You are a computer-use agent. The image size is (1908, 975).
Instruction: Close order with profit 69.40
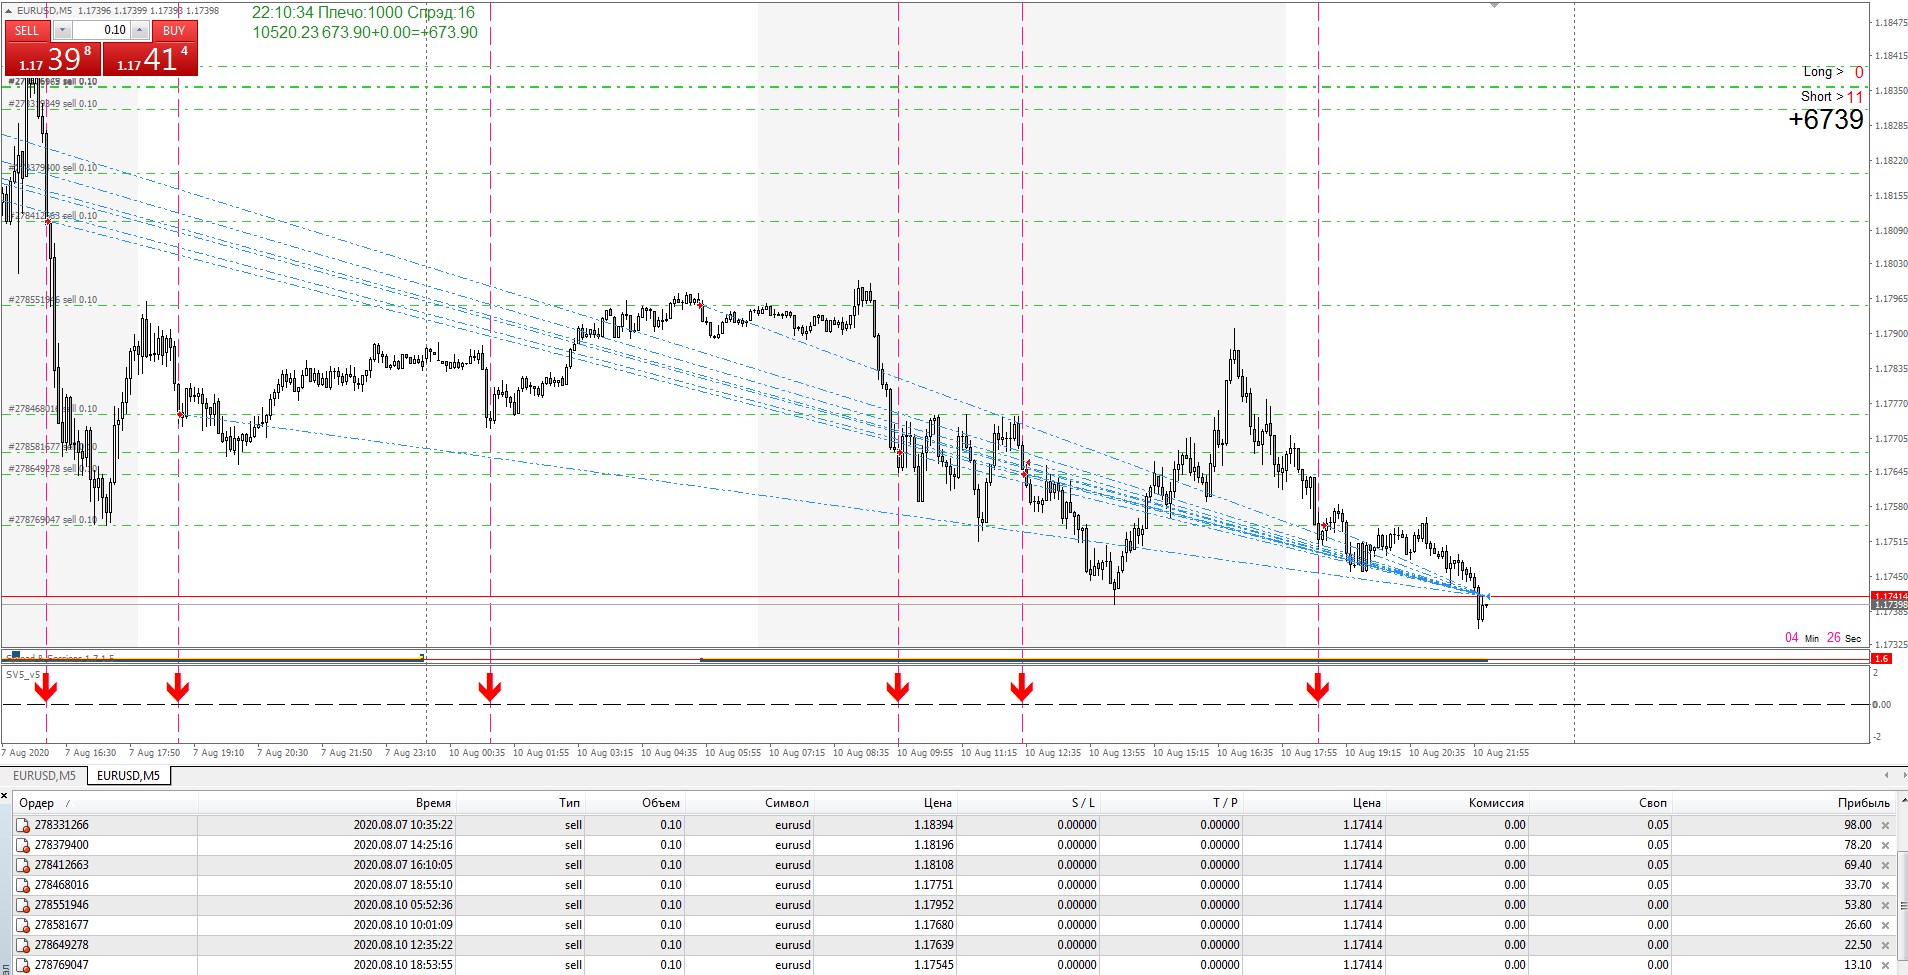[x=1886, y=865]
